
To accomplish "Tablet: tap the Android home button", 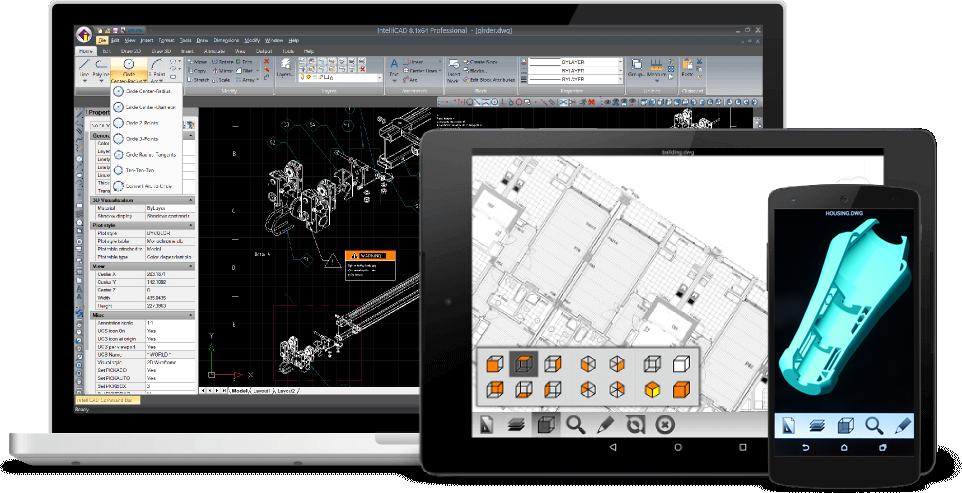I will pyautogui.click(x=678, y=448).
